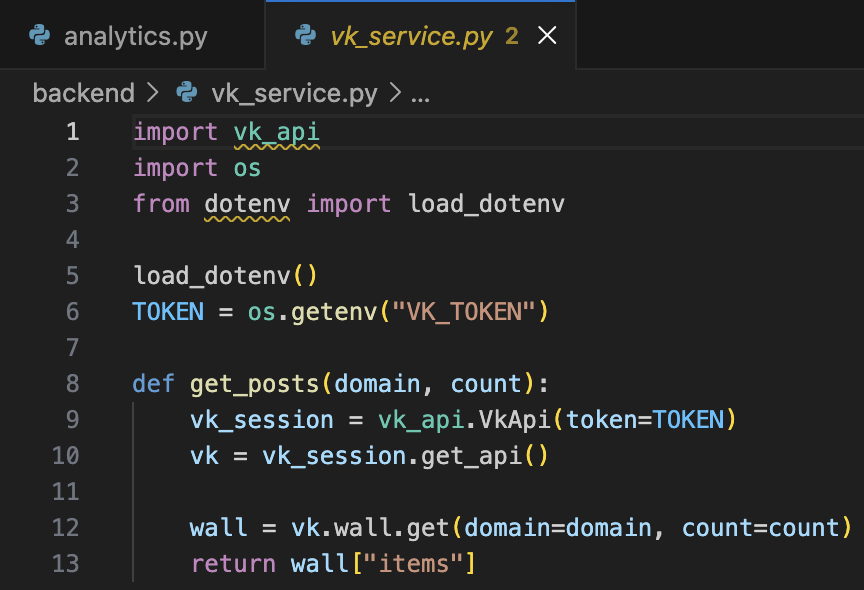Select line 1 via its line number
Image resolution: width=864 pixels, height=590 pixels.
[x=72, y=132]
